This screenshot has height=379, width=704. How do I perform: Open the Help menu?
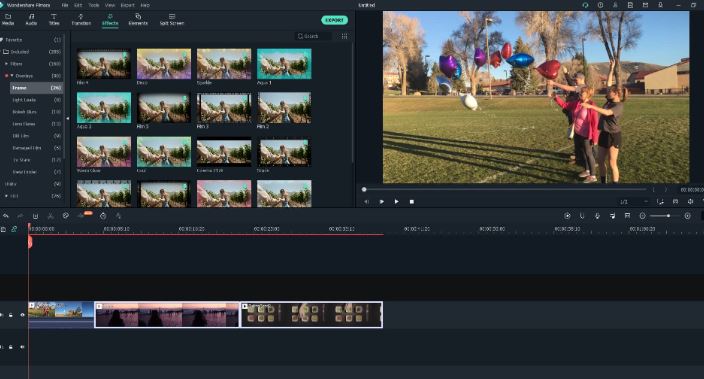coord(145,5)
